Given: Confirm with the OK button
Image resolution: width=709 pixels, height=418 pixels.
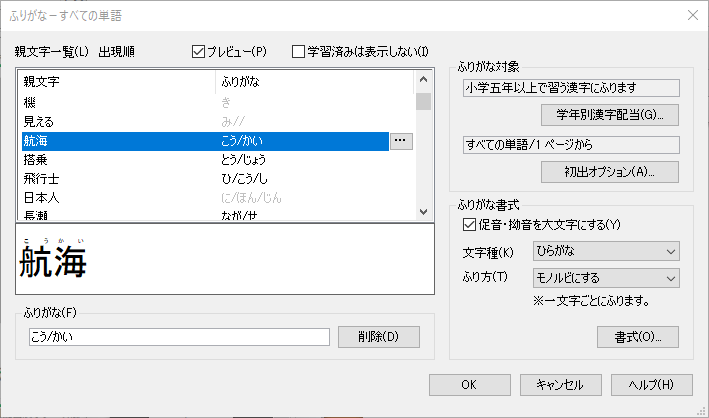Looking at the screenshot, I should (469, 384).
